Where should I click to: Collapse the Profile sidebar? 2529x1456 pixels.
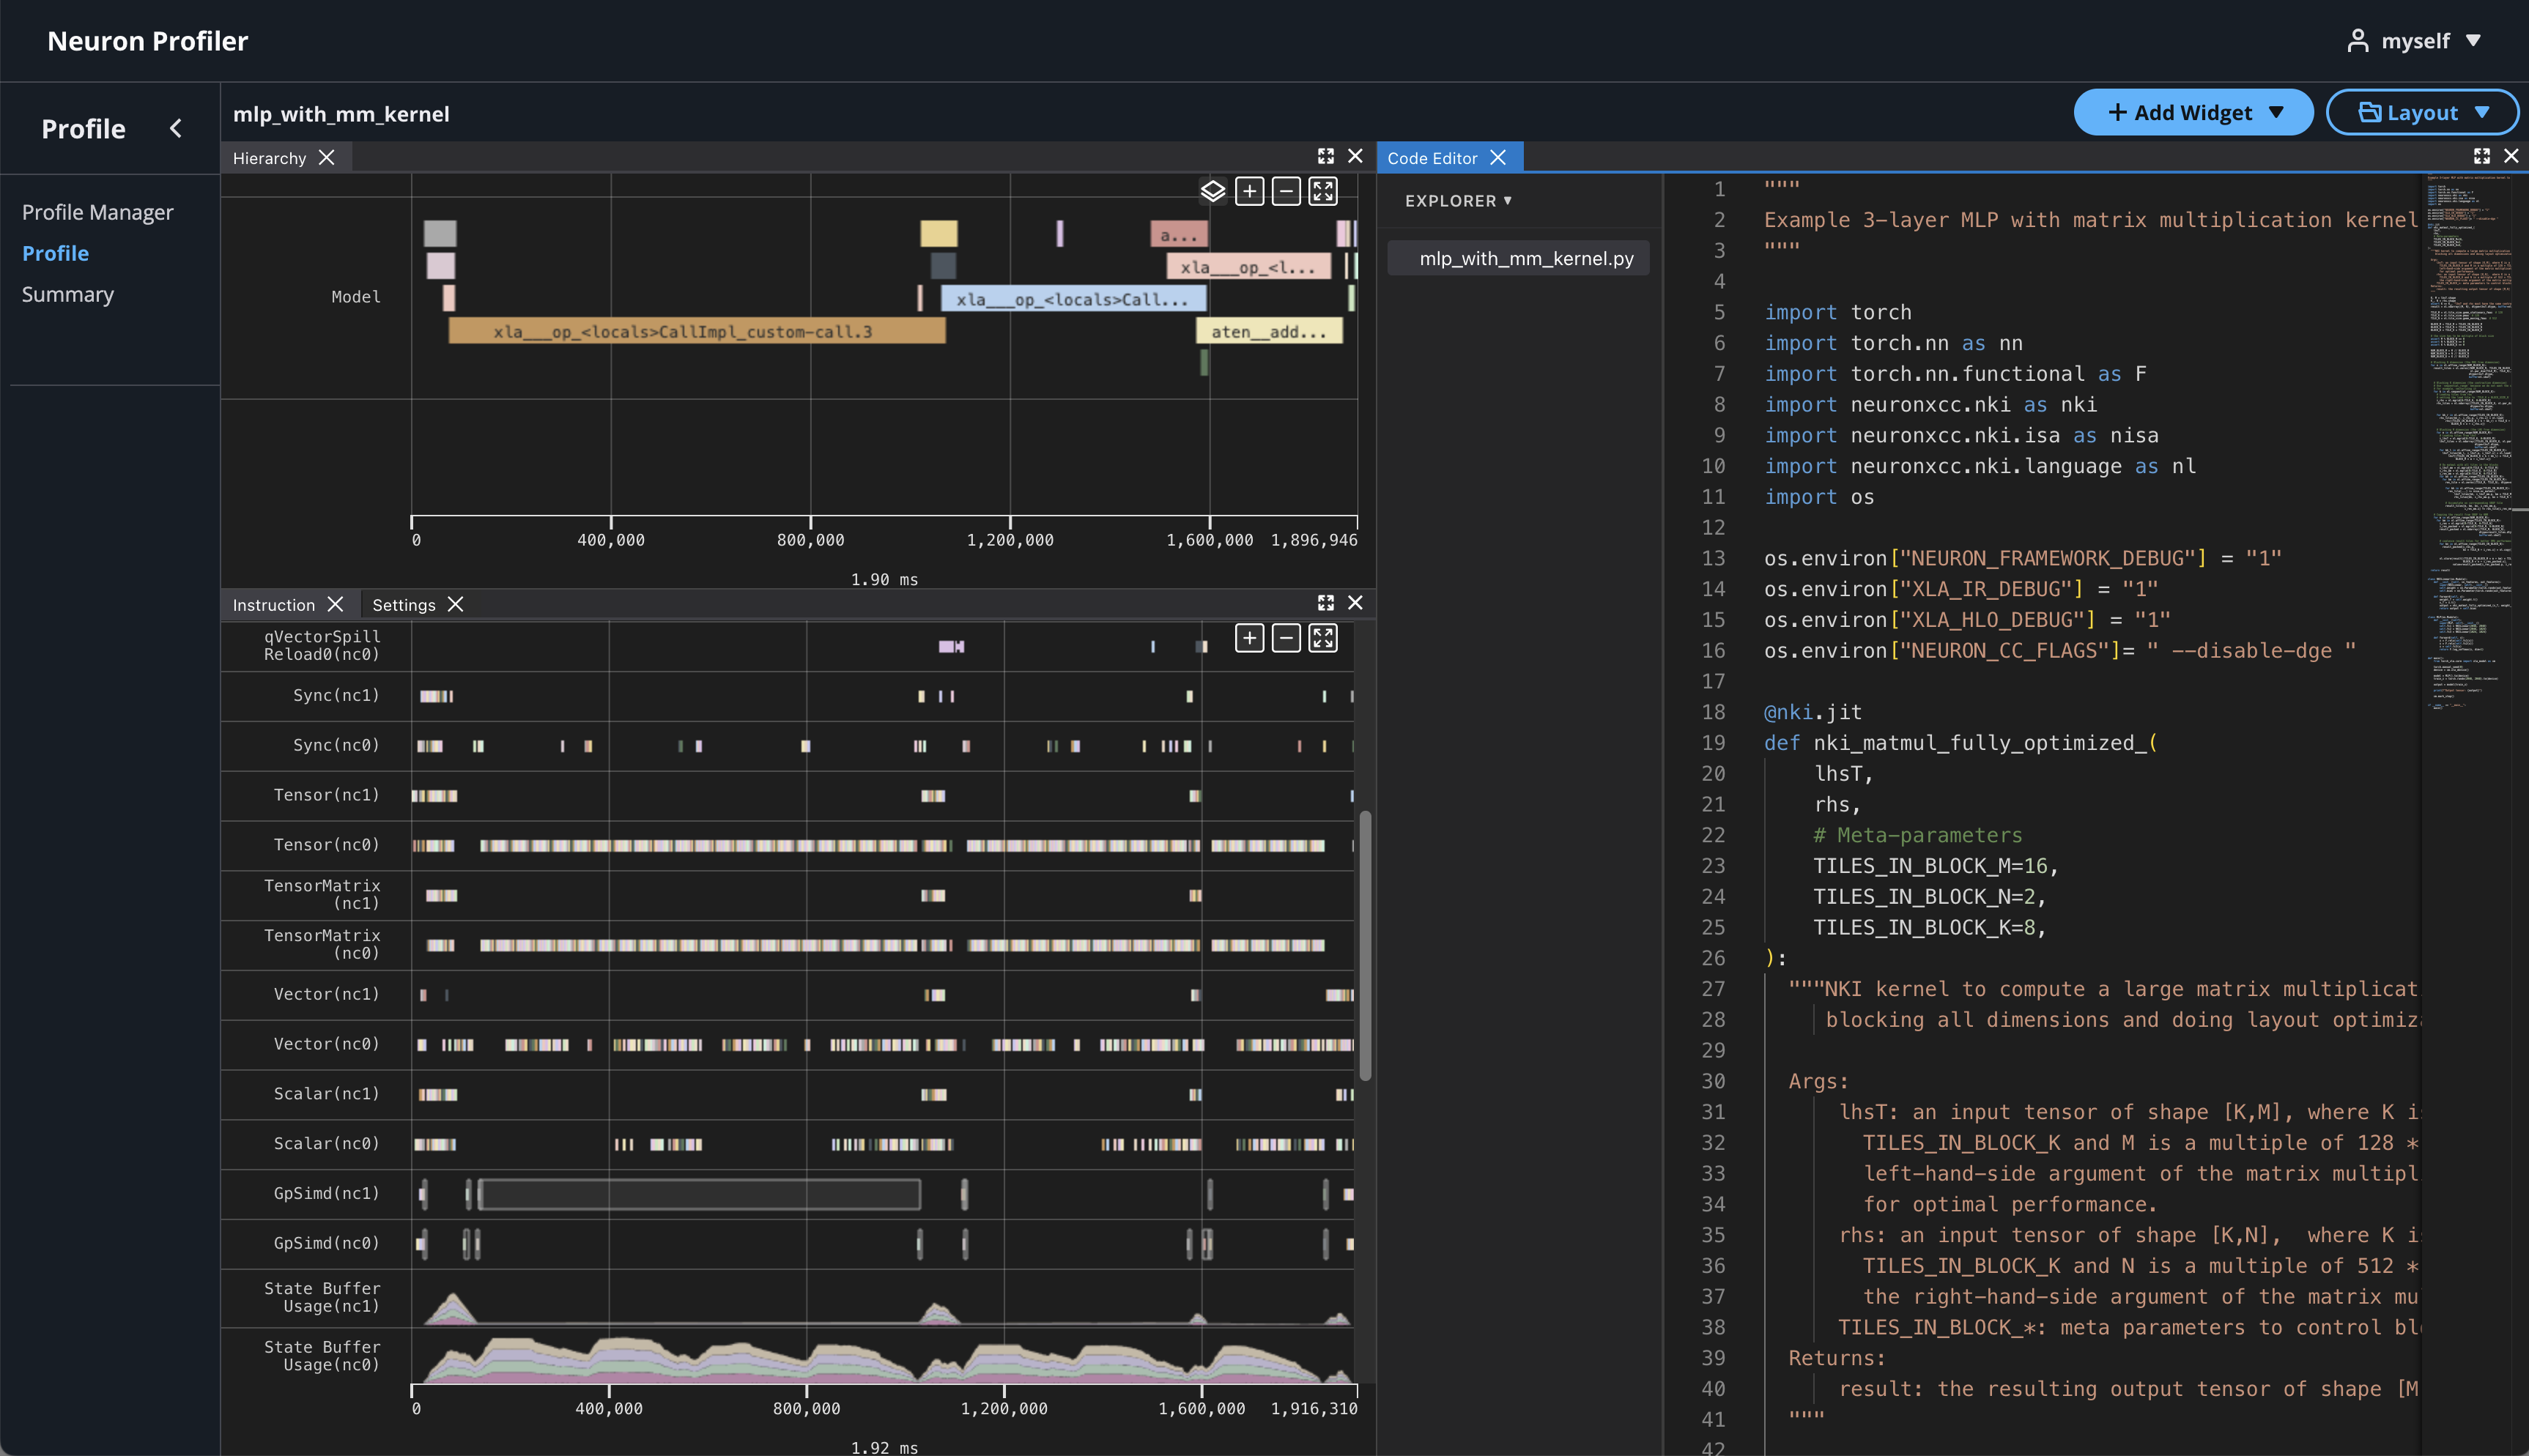click(176, 128)
